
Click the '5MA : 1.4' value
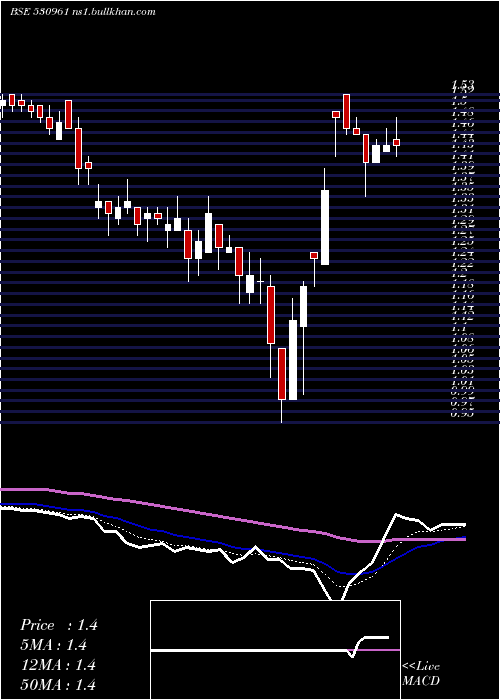point(53,645)
